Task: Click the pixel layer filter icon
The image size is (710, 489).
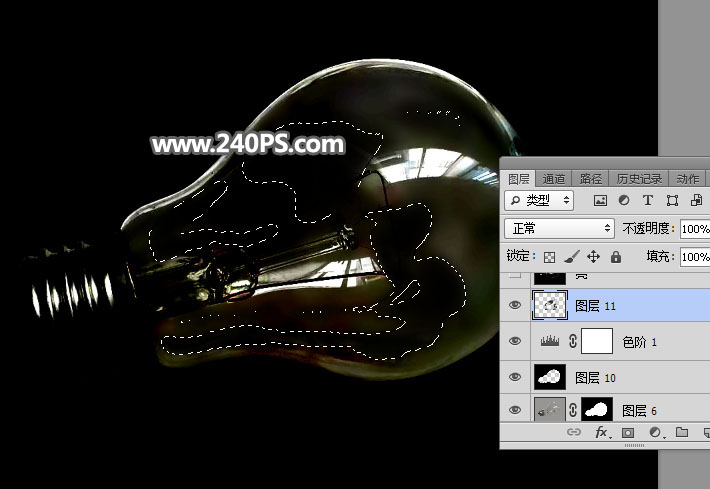Action: point(600,200)
